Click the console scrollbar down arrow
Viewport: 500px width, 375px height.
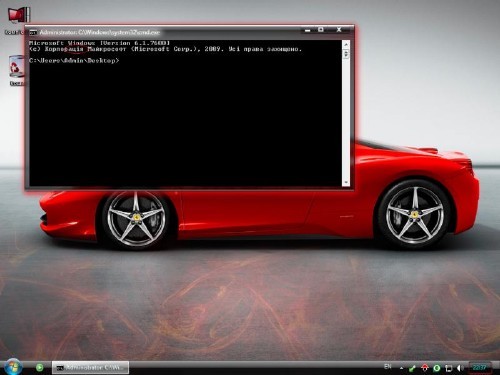346,182
